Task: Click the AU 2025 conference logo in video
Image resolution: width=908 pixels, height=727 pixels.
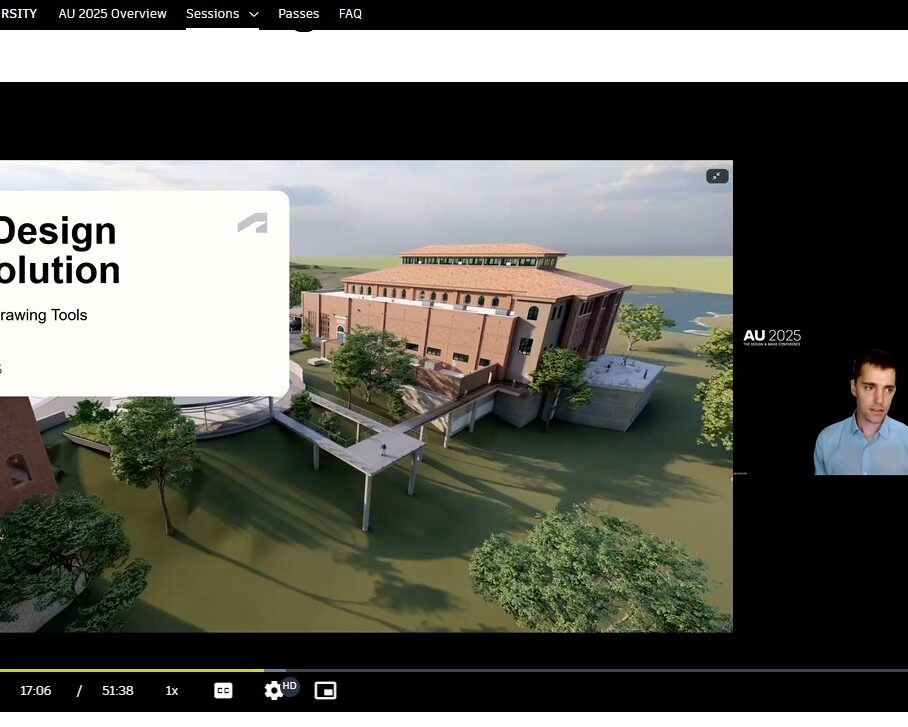Action: coord(772,338)
